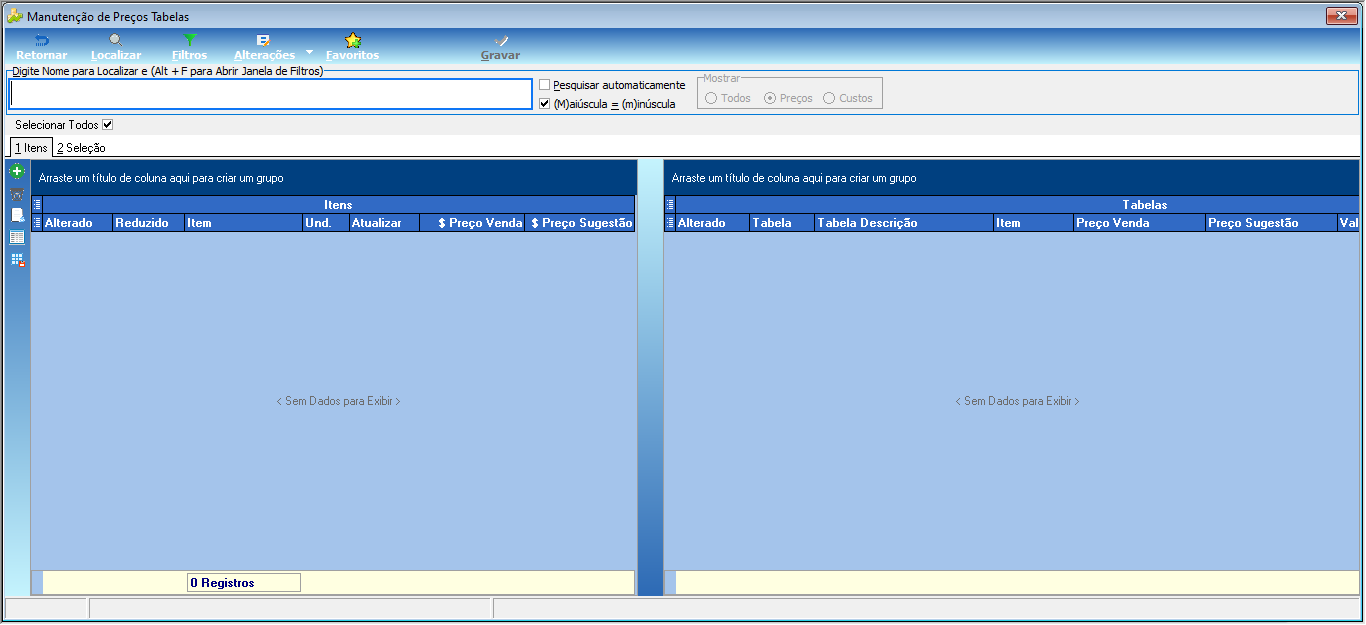Click the Tabelas band header
Image resolution: width=1366 pixels, height=625 pixels.
[1017, 205]
